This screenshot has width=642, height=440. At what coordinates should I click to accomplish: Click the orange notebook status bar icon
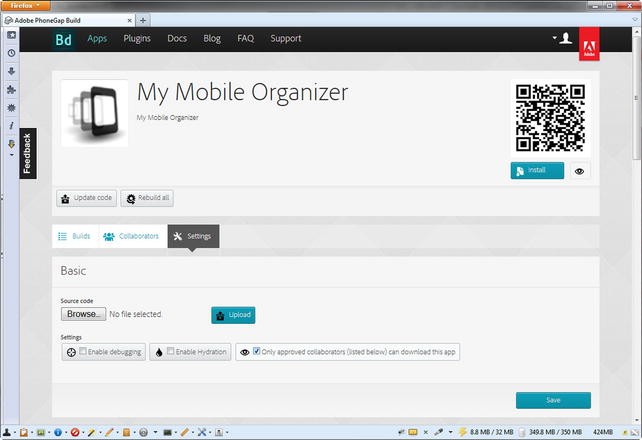coord(127,432)
